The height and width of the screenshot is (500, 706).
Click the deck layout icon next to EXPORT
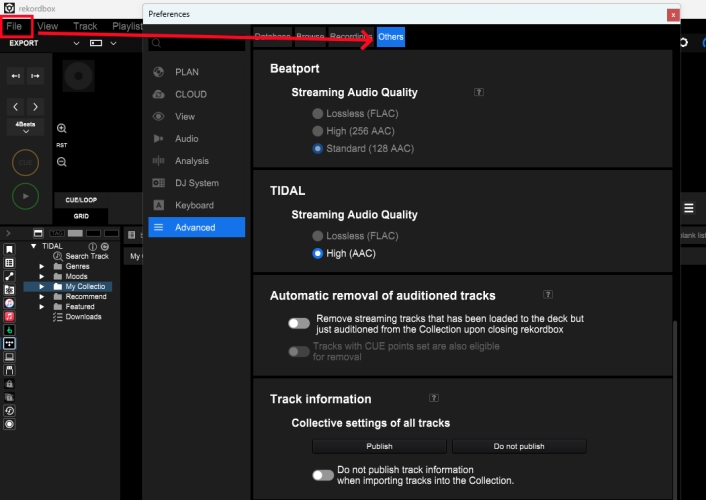coord(96,43)
